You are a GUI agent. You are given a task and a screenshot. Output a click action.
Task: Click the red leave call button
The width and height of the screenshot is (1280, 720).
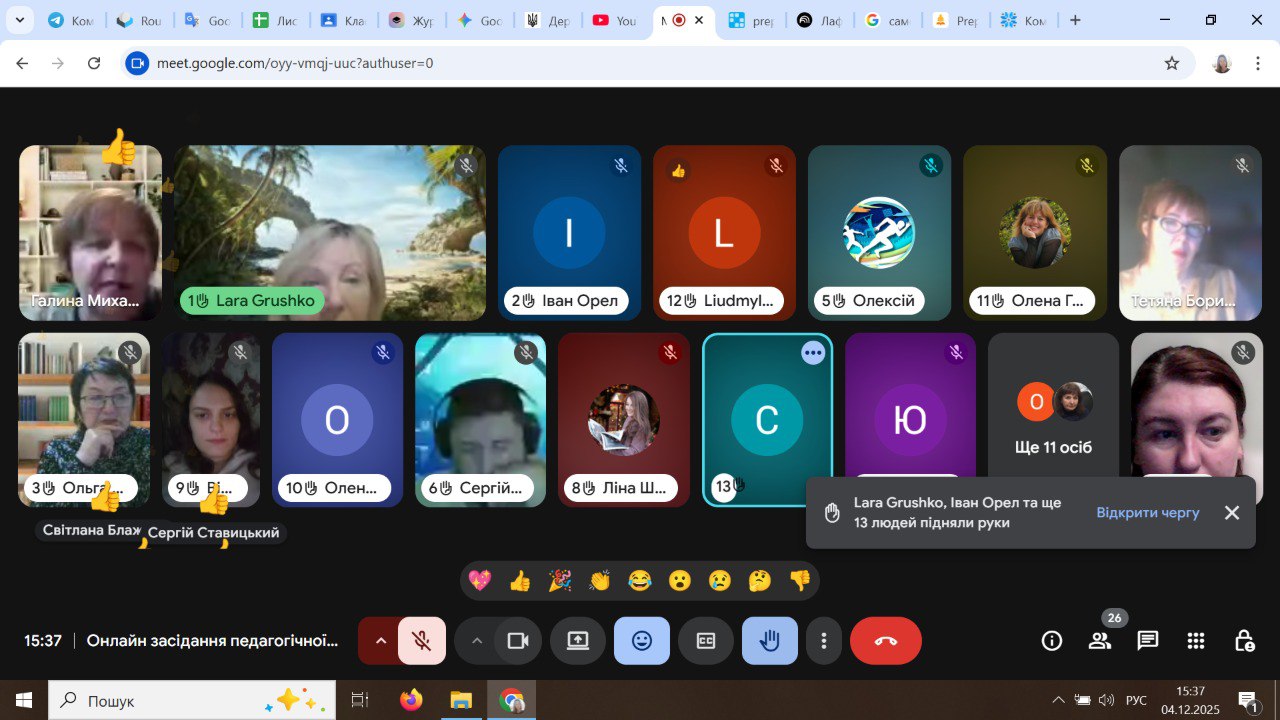(885, 641)
